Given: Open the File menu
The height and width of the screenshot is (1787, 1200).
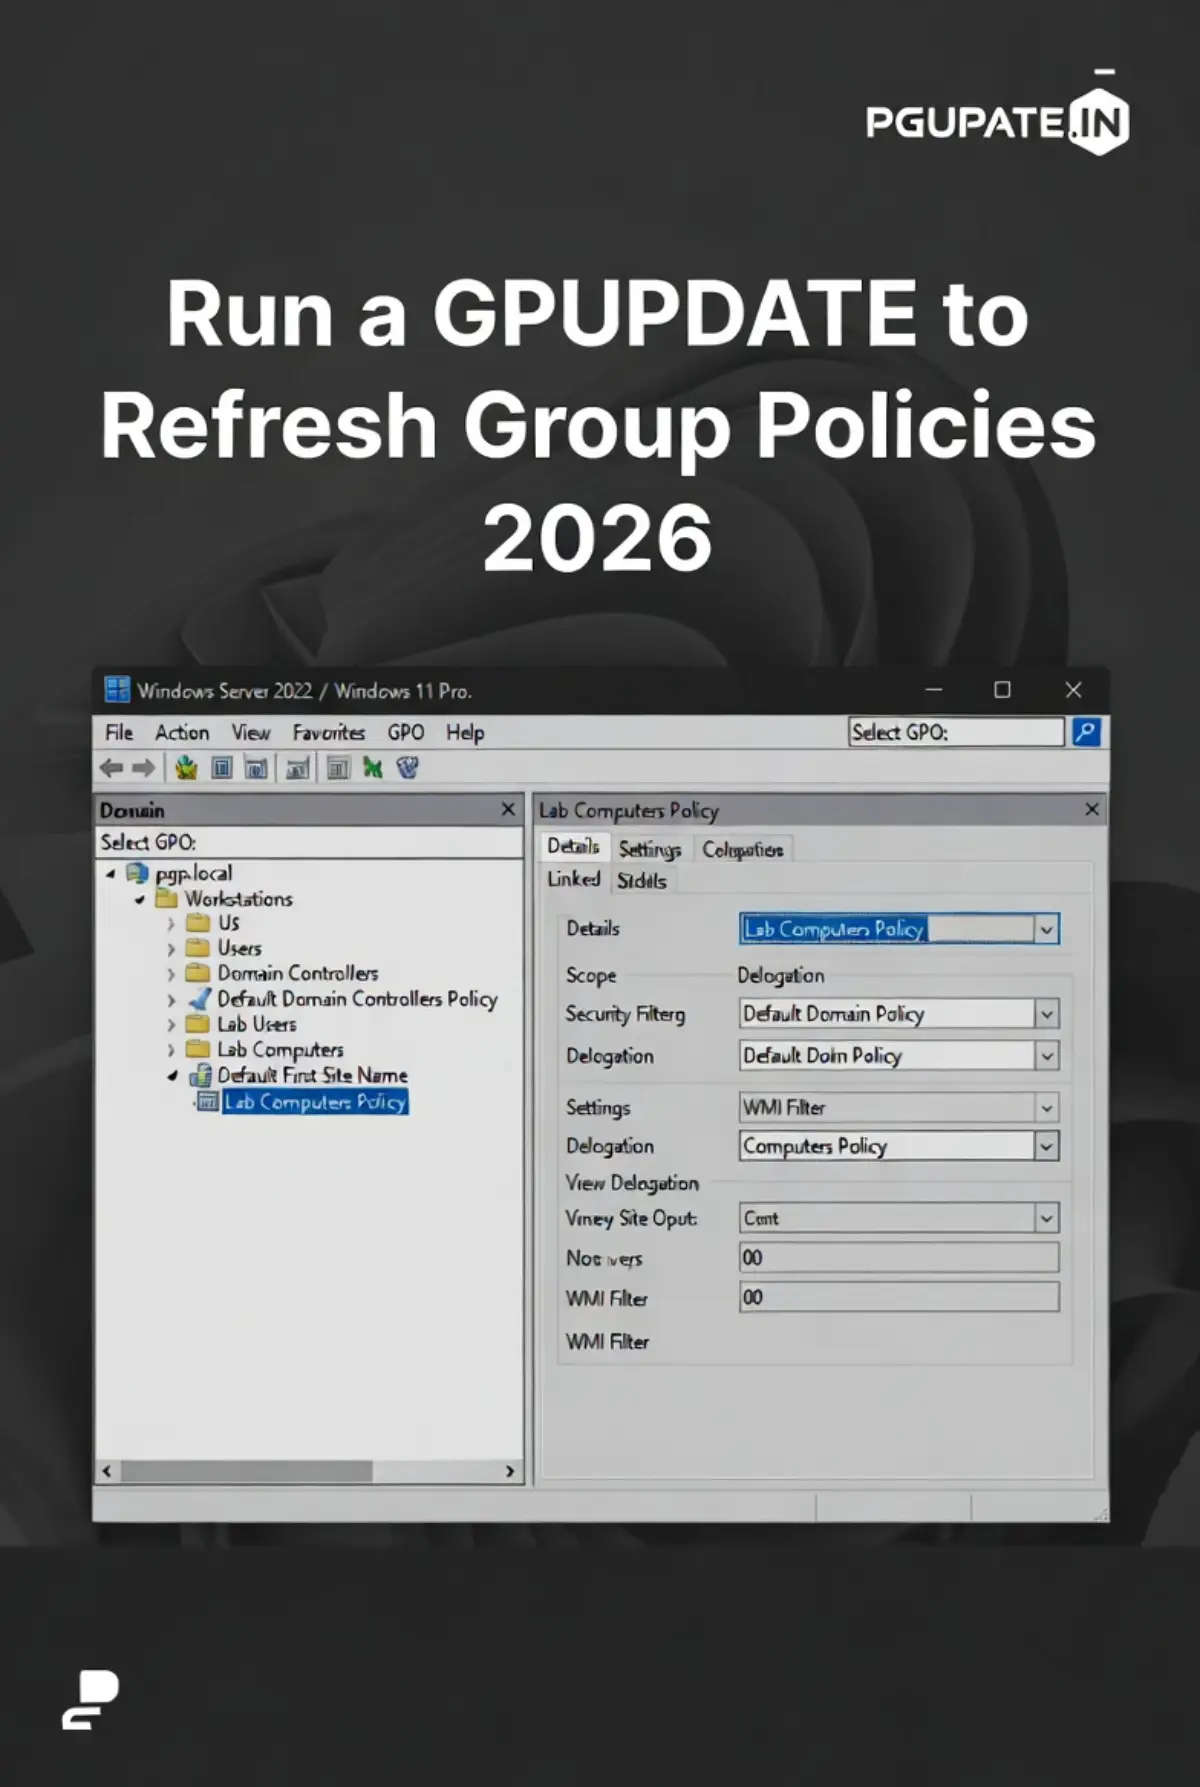Looking at the screenshot, I should click(119, 732).
